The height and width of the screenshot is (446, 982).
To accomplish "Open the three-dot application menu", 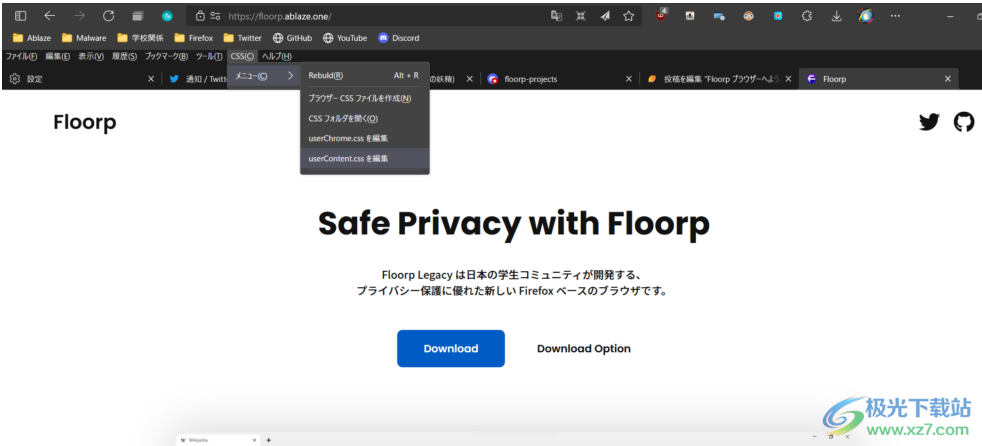I will [x=896, y=16].
